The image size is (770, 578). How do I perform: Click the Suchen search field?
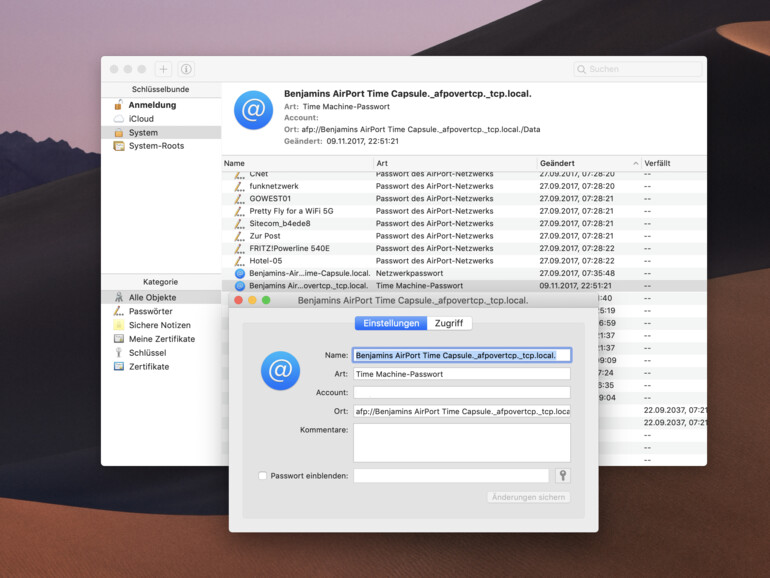click(x=640, y=69)
